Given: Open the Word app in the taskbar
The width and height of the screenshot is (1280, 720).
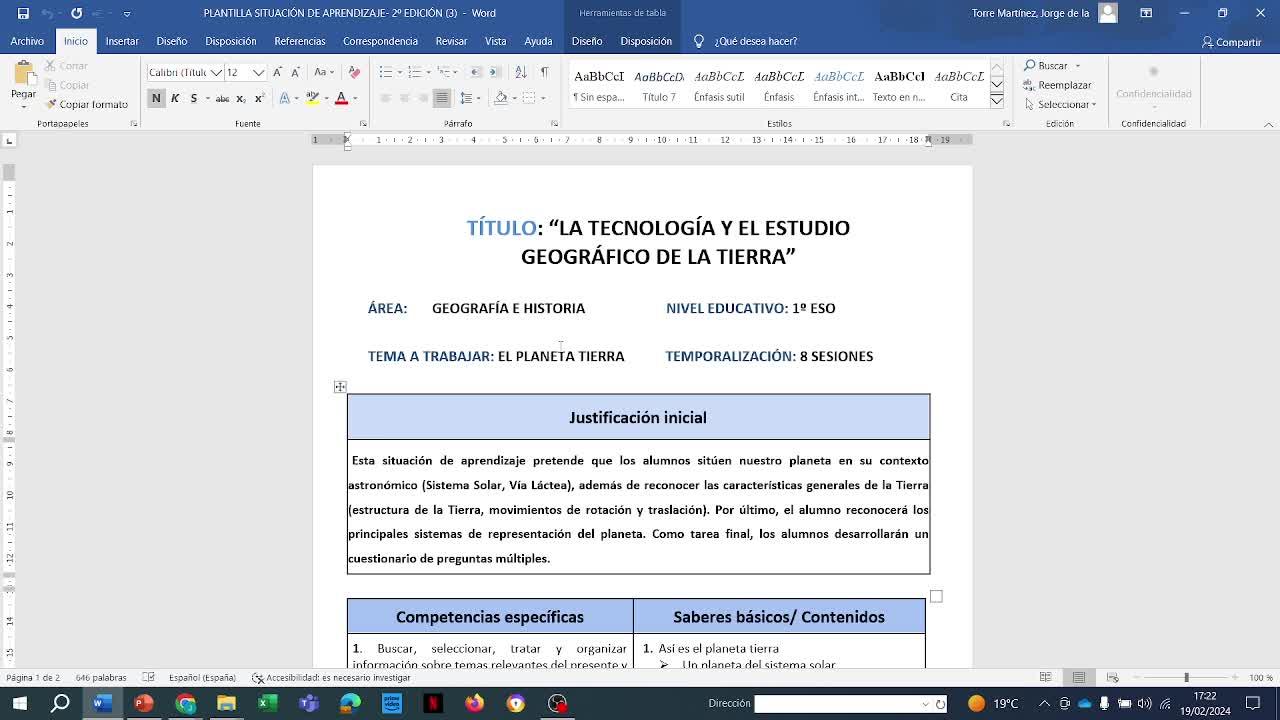Looking at the screenshot, I should coord(102,703).
